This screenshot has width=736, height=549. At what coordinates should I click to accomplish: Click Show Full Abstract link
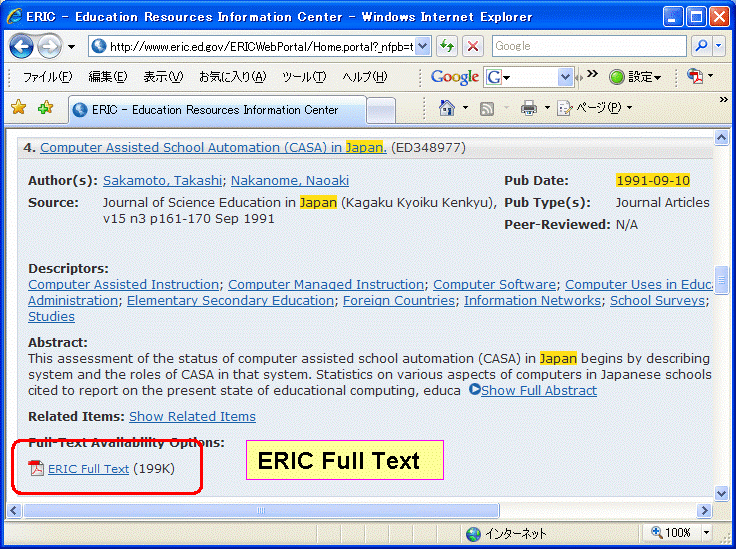[539, 390]
